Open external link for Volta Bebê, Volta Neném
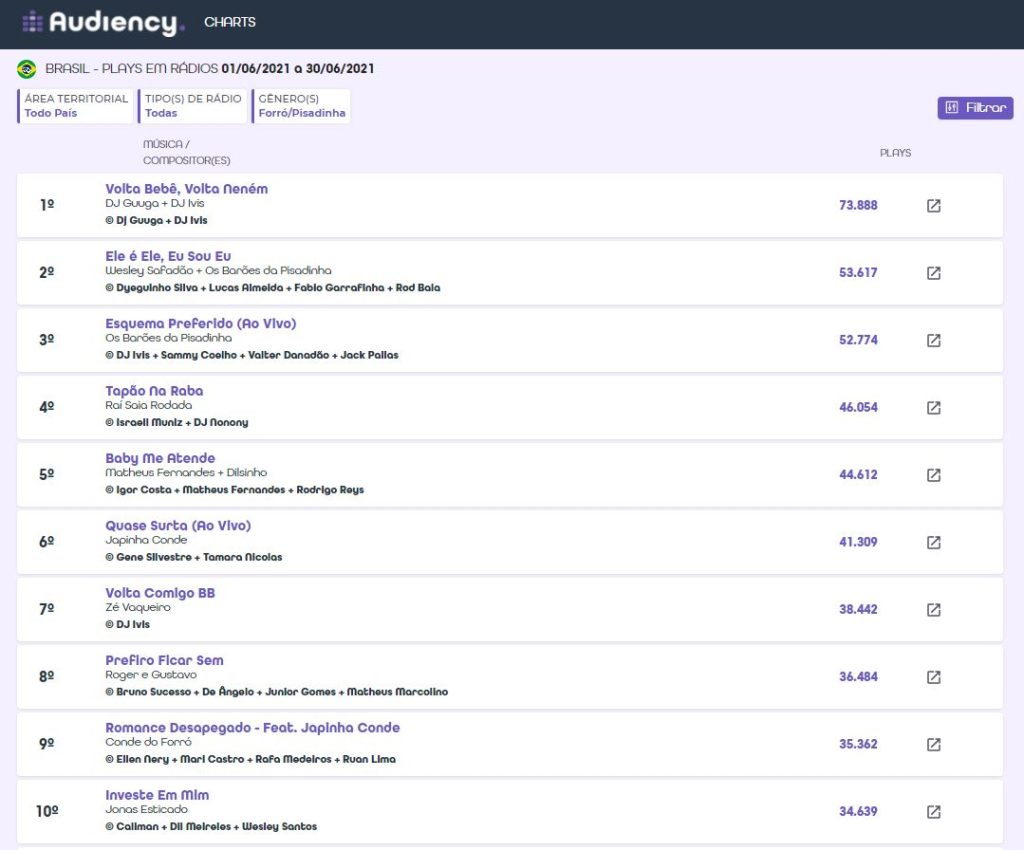This screenshot has height=850, width=1024. click(934, 206)
